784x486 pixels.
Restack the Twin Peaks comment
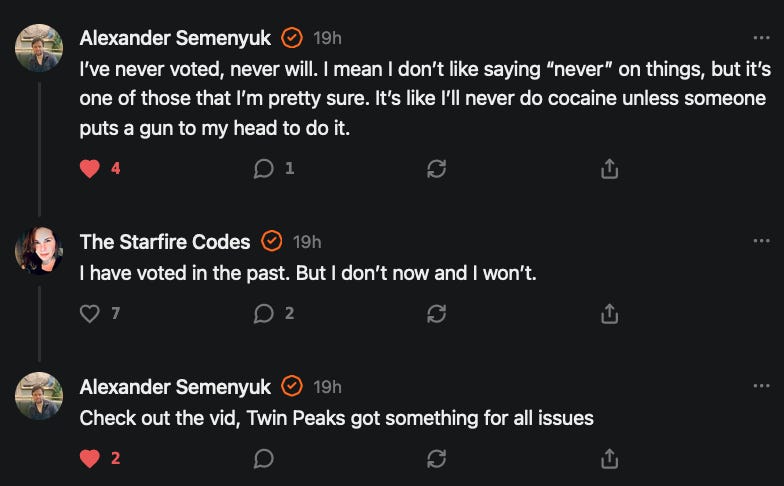(436, 459)
